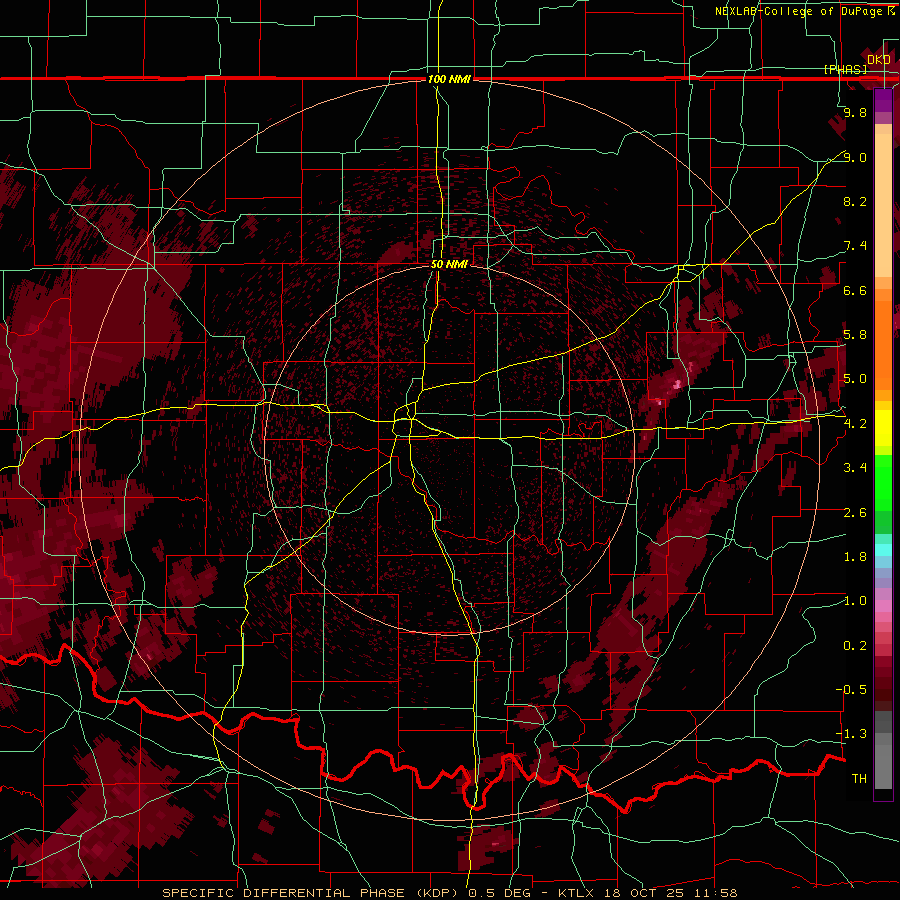Click the 50 NMI range ring label

tap(449, 264)
